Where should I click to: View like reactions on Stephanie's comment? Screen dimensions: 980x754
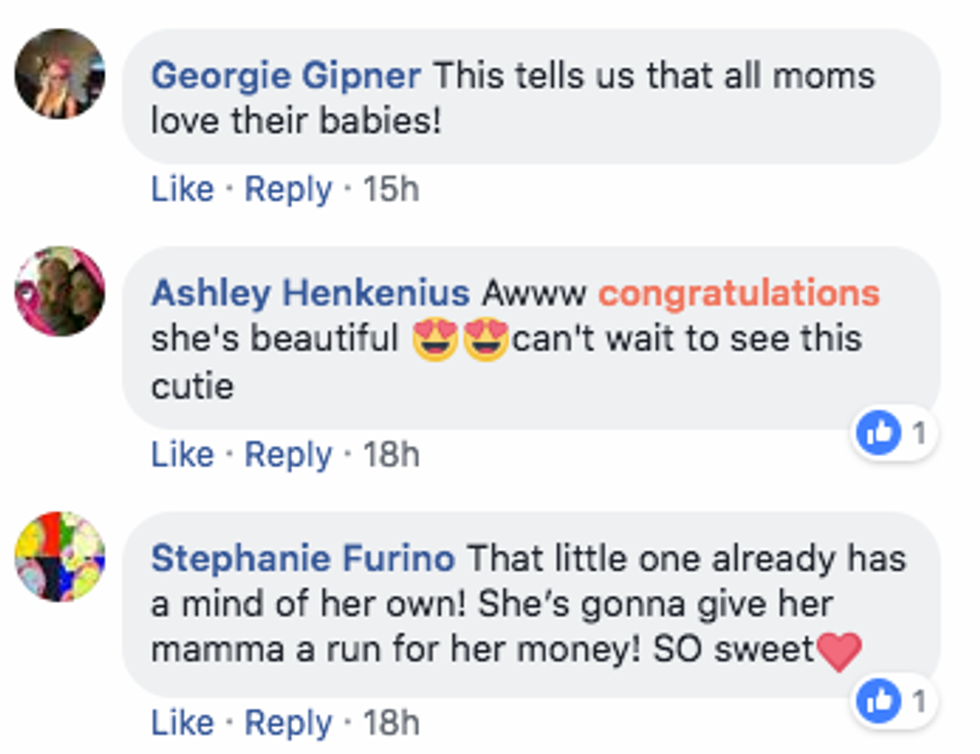(893, 701)
